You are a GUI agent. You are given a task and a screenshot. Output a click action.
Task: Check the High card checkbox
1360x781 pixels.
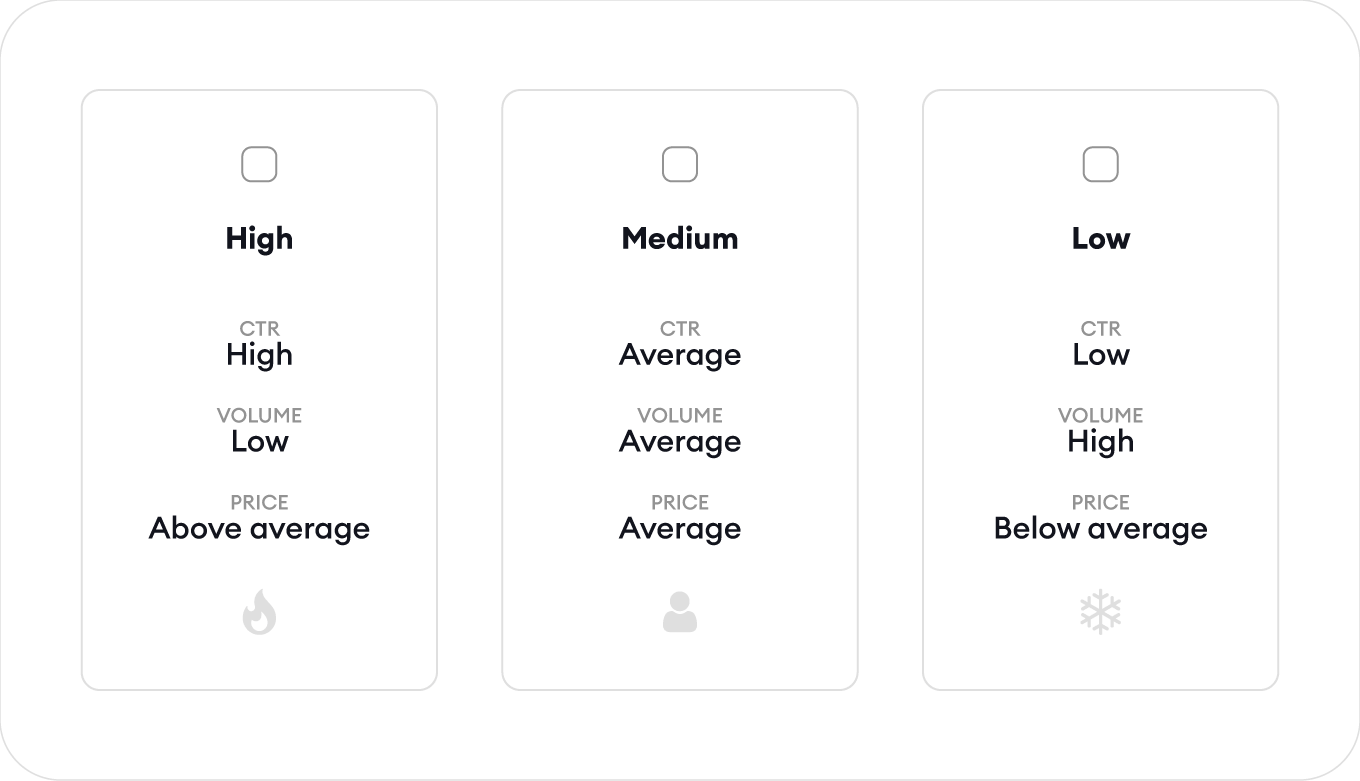[259, 164]
